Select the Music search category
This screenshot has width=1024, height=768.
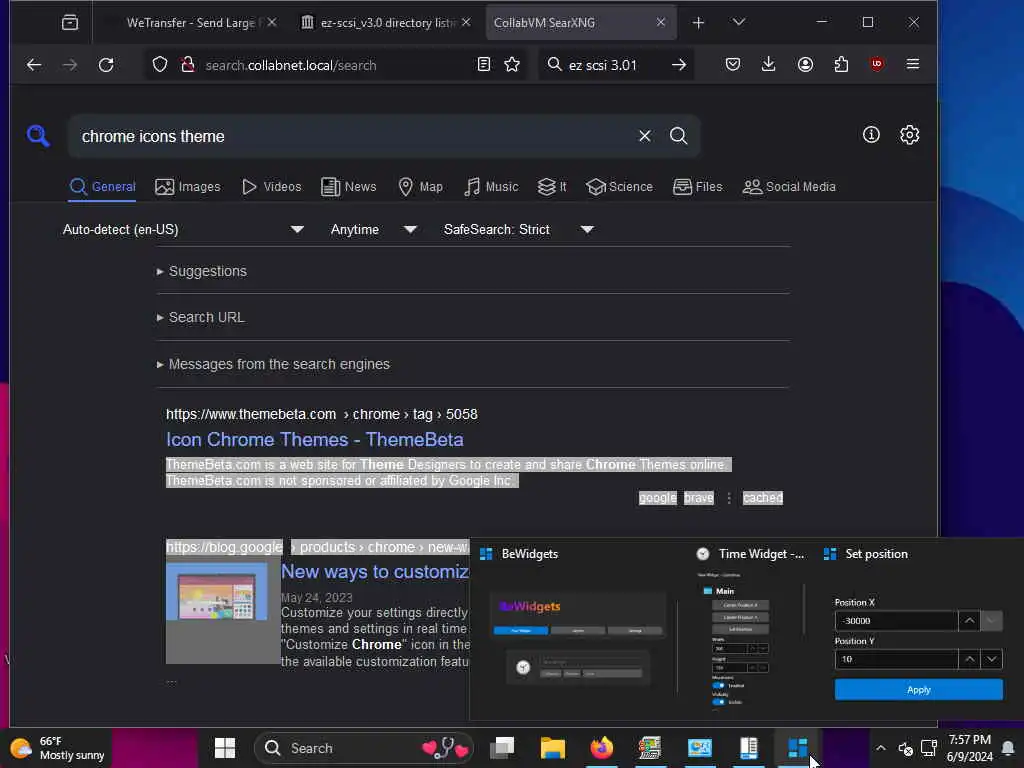(491, 187)
